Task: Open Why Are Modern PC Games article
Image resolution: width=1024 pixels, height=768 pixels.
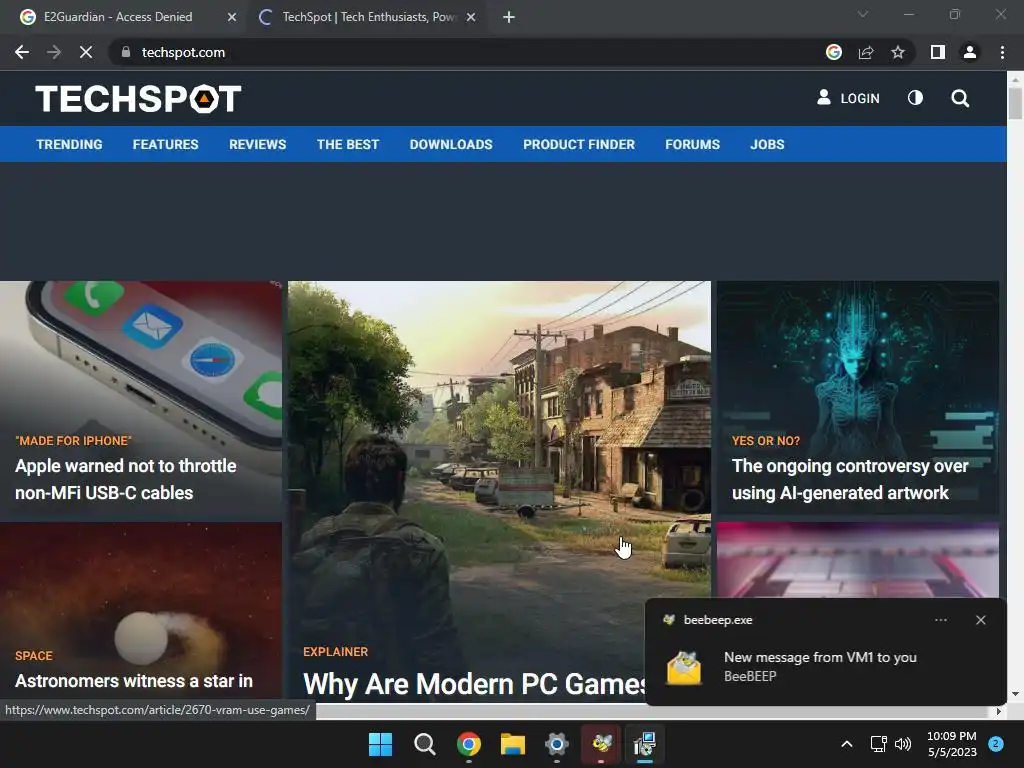Action: point(474,684)
